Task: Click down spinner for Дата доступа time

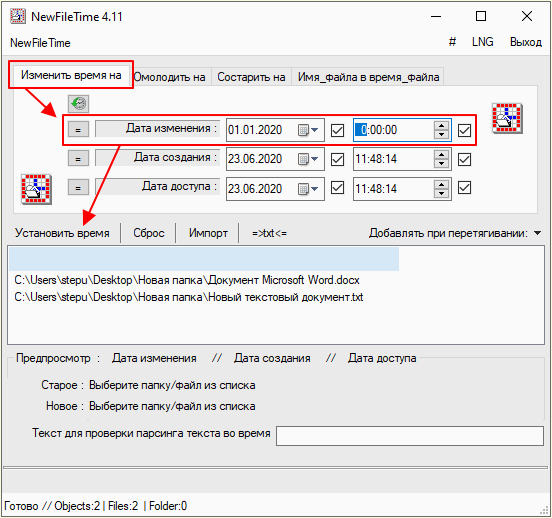Action: (x=441, y=193)
